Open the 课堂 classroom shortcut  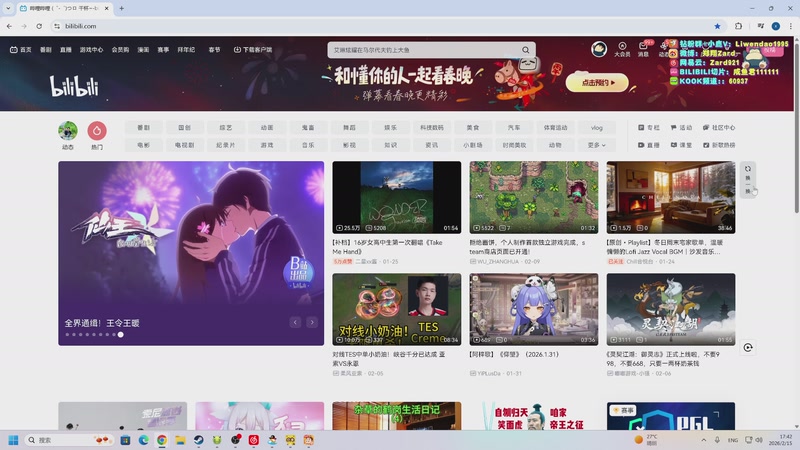click(x=681, y=145)
